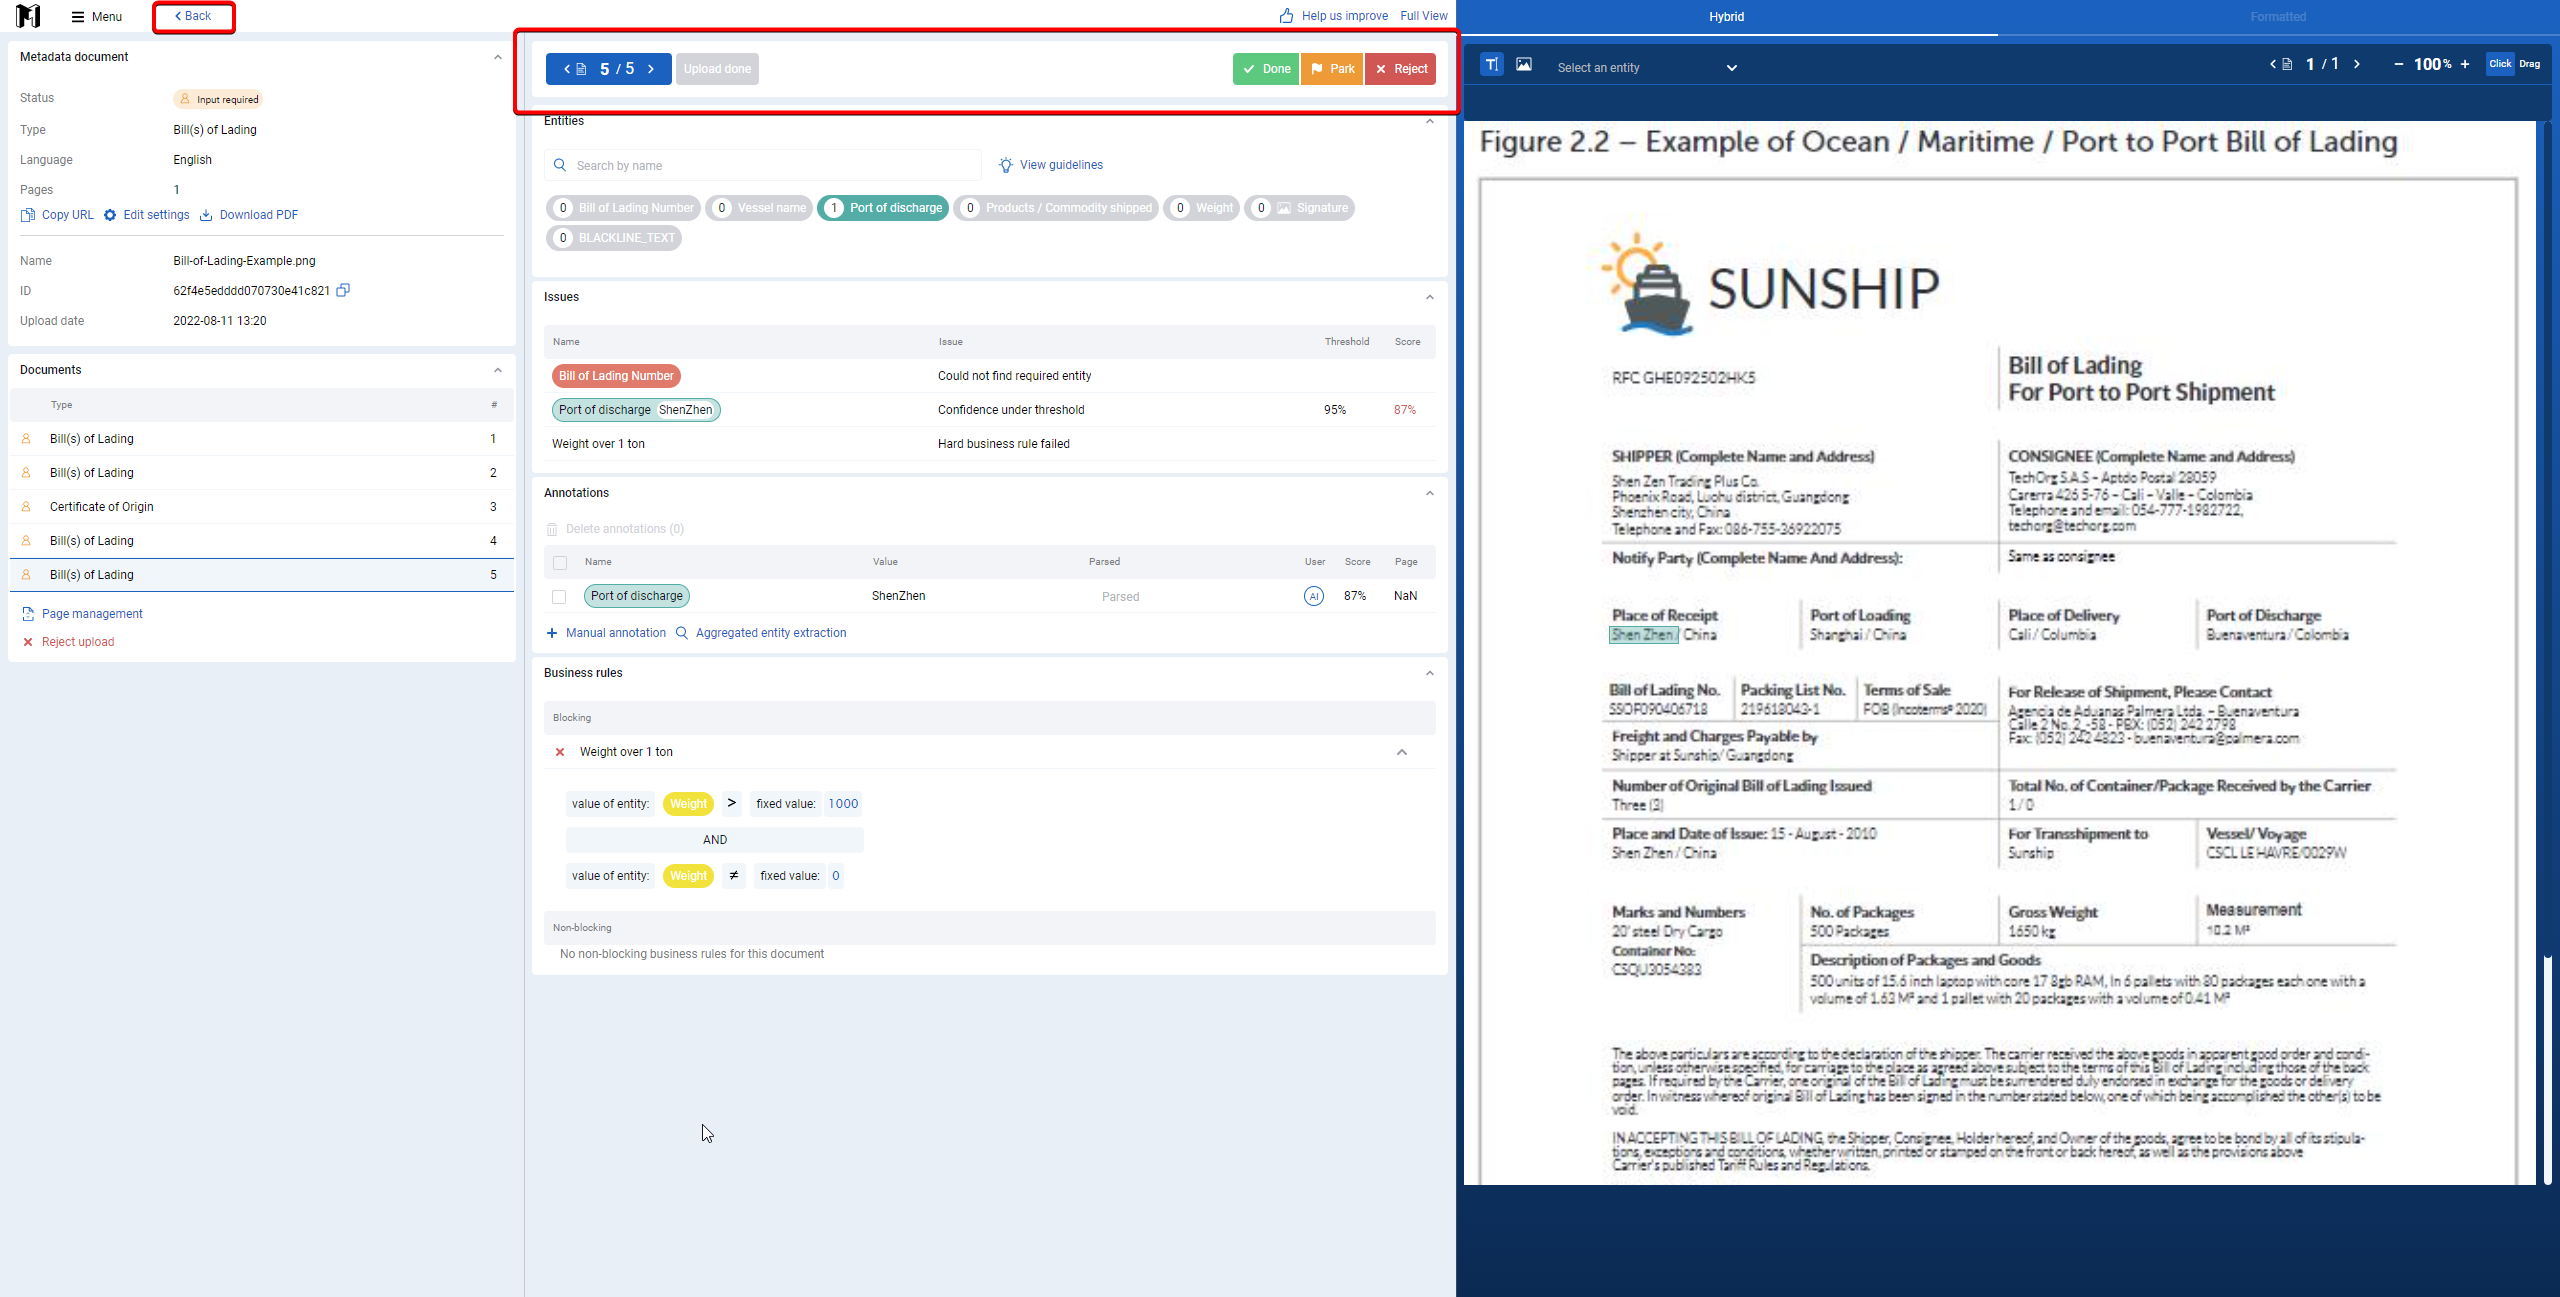Switch to the Formatted tab
This screenshot has width=2560, height=1297.
tap(2278, 17)
